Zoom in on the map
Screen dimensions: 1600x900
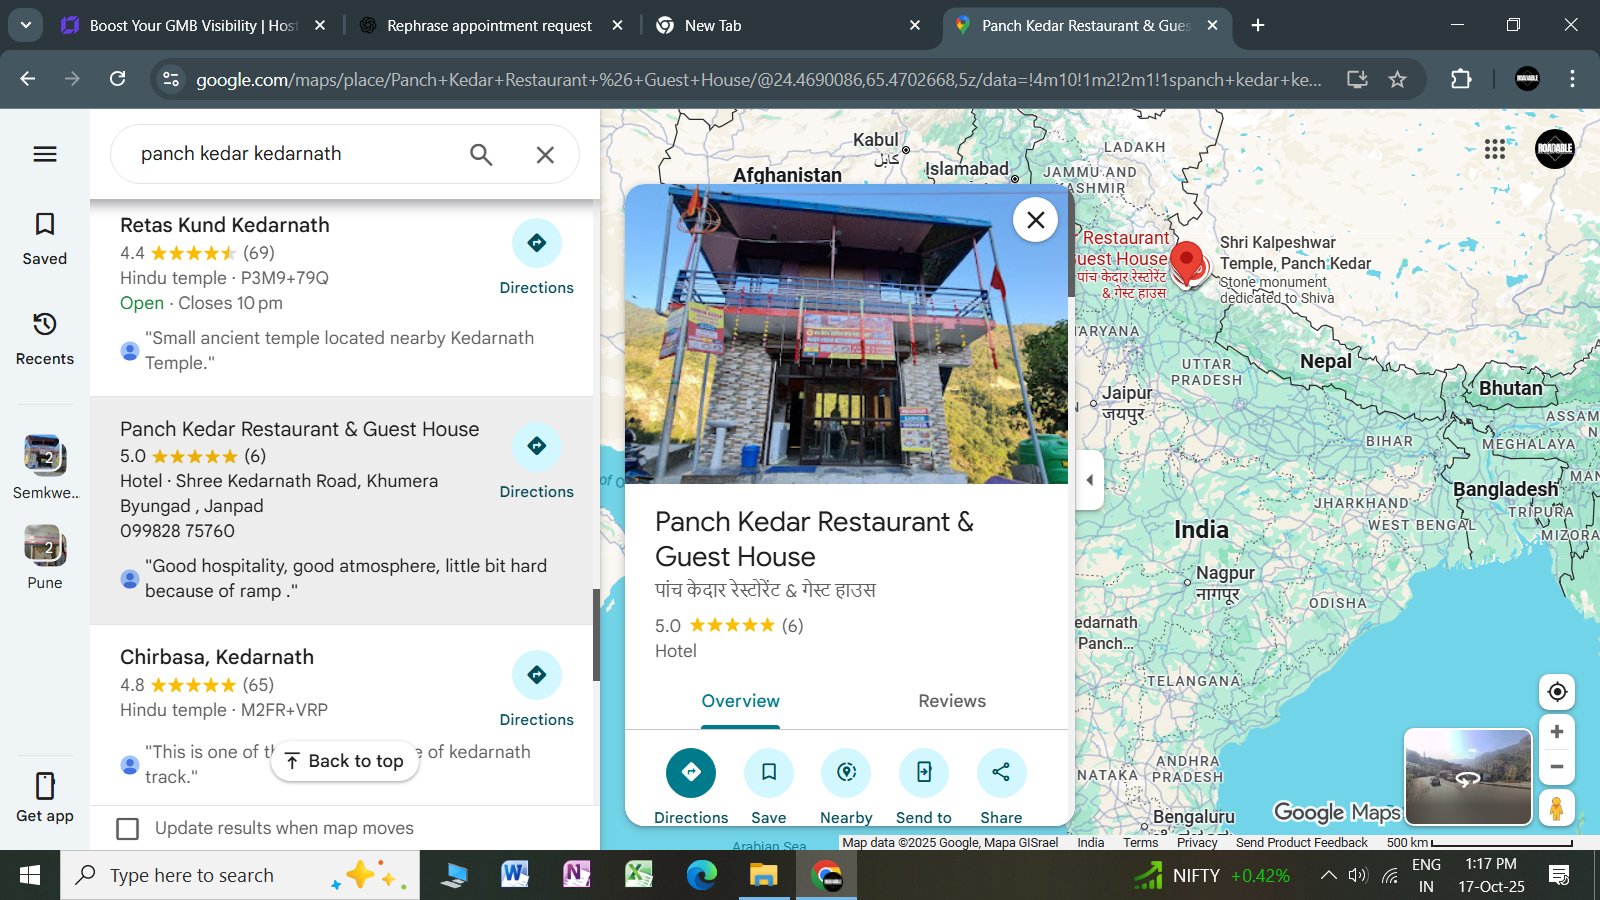[1557, 732]
